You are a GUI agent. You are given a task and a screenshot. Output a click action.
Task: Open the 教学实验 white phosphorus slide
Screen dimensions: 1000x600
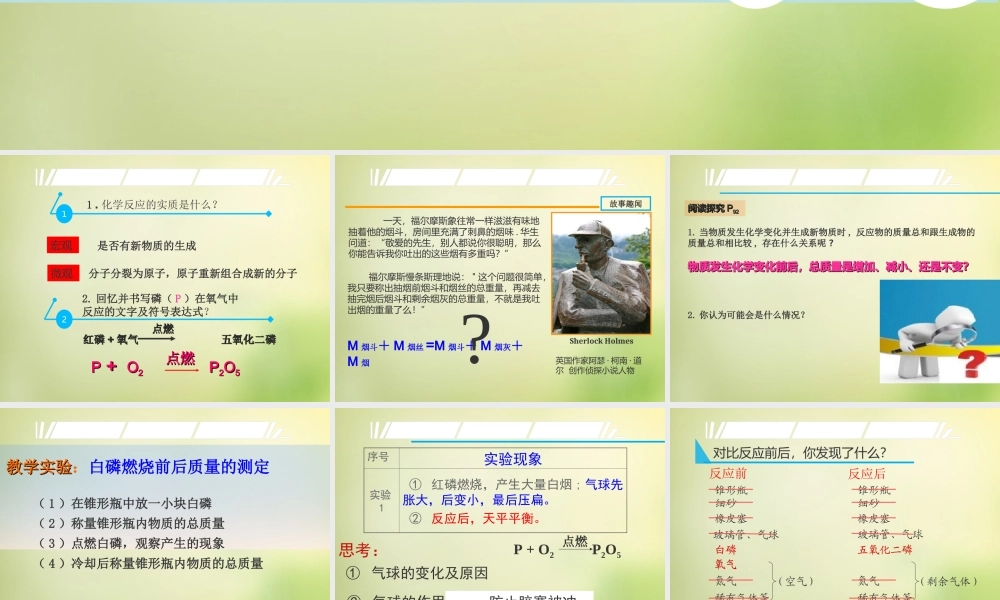(x=167, y=500)
